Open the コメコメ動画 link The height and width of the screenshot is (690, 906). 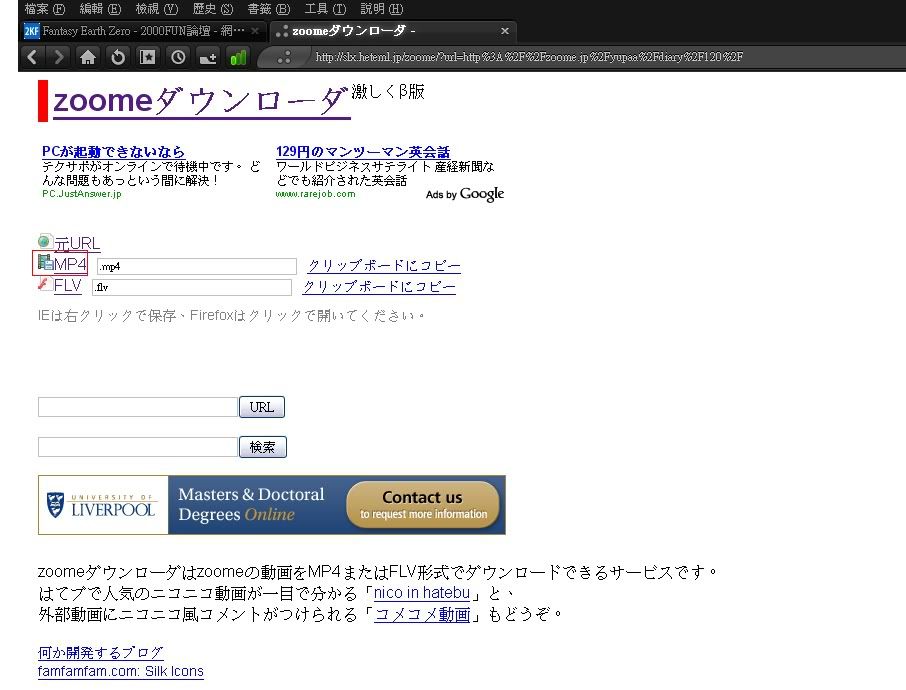point(422,614)
